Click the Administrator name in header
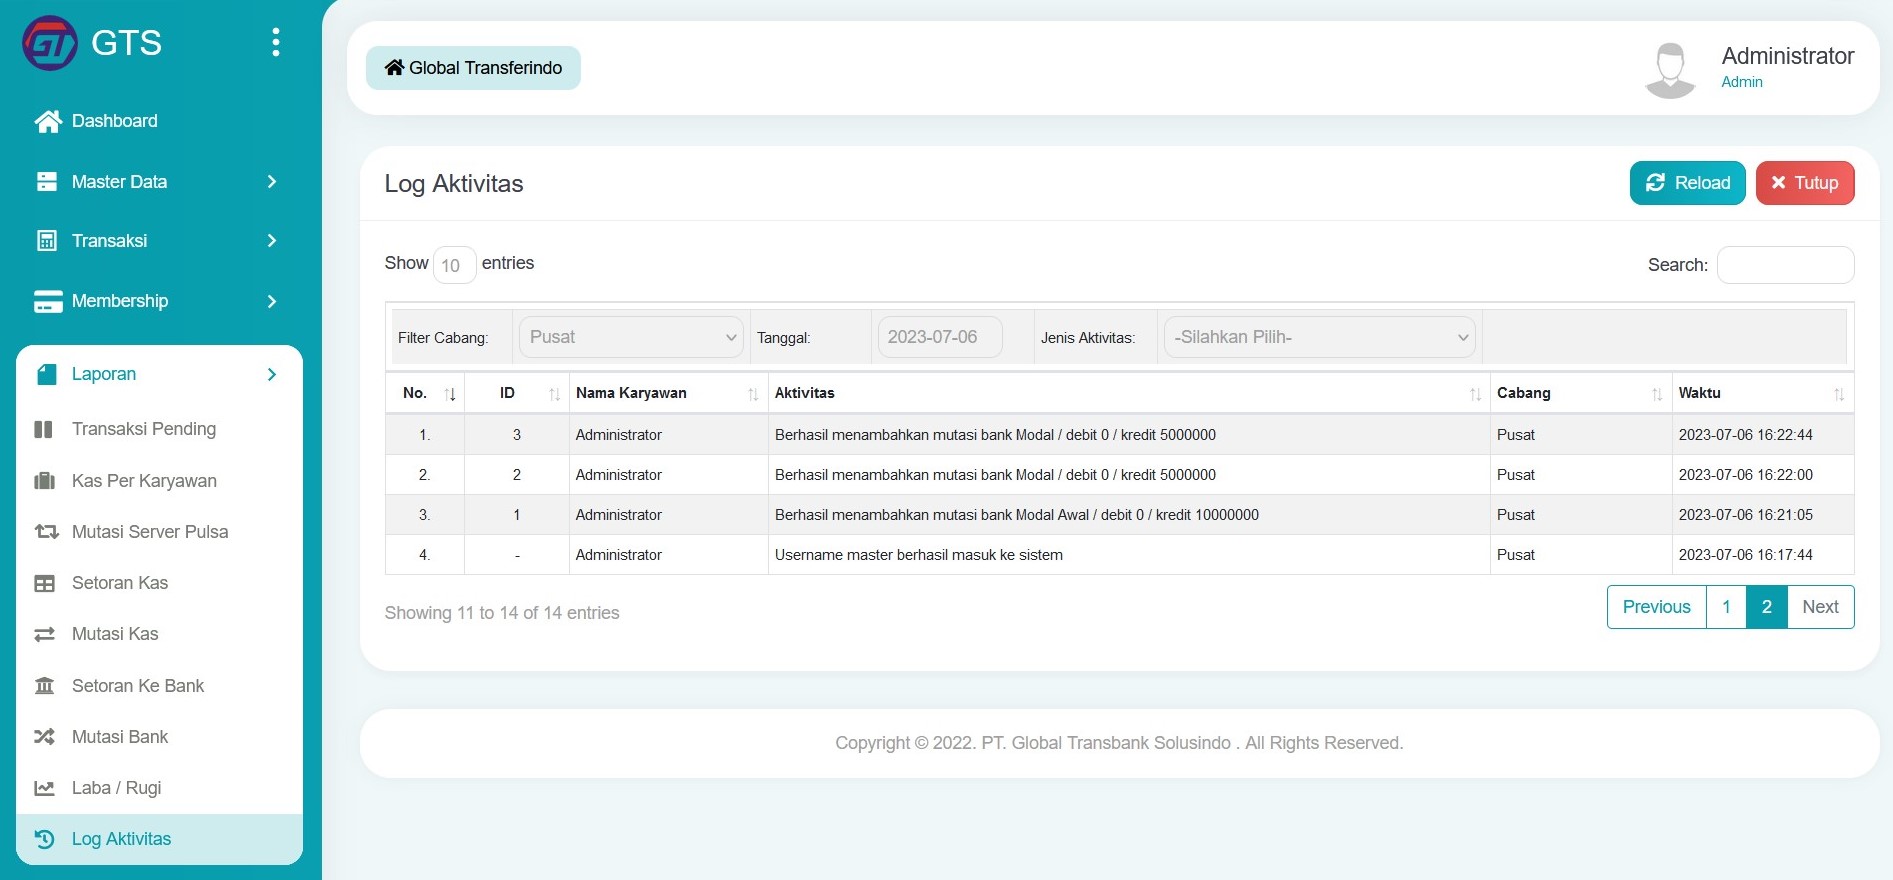This screenshot has height=880, width=1893. [x=1787, y=56]
